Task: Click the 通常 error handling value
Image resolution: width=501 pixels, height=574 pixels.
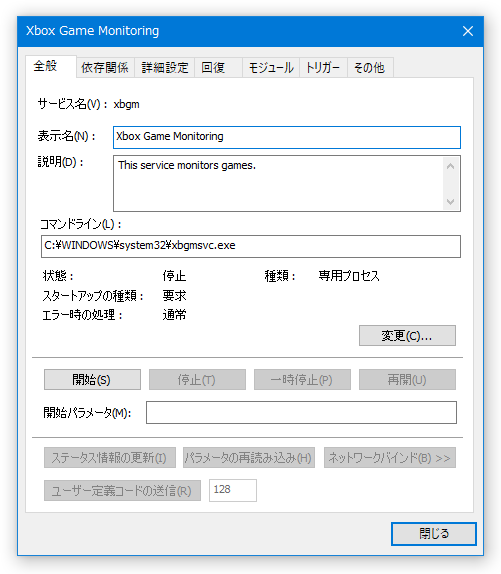Action: (174, 315)
